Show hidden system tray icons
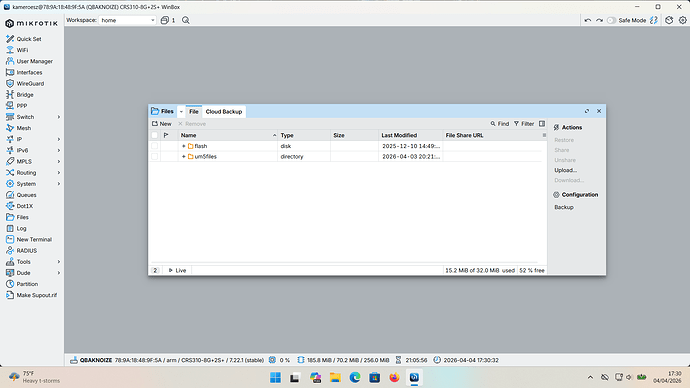This screenshot has height=388, width=690. click(591, 377)
